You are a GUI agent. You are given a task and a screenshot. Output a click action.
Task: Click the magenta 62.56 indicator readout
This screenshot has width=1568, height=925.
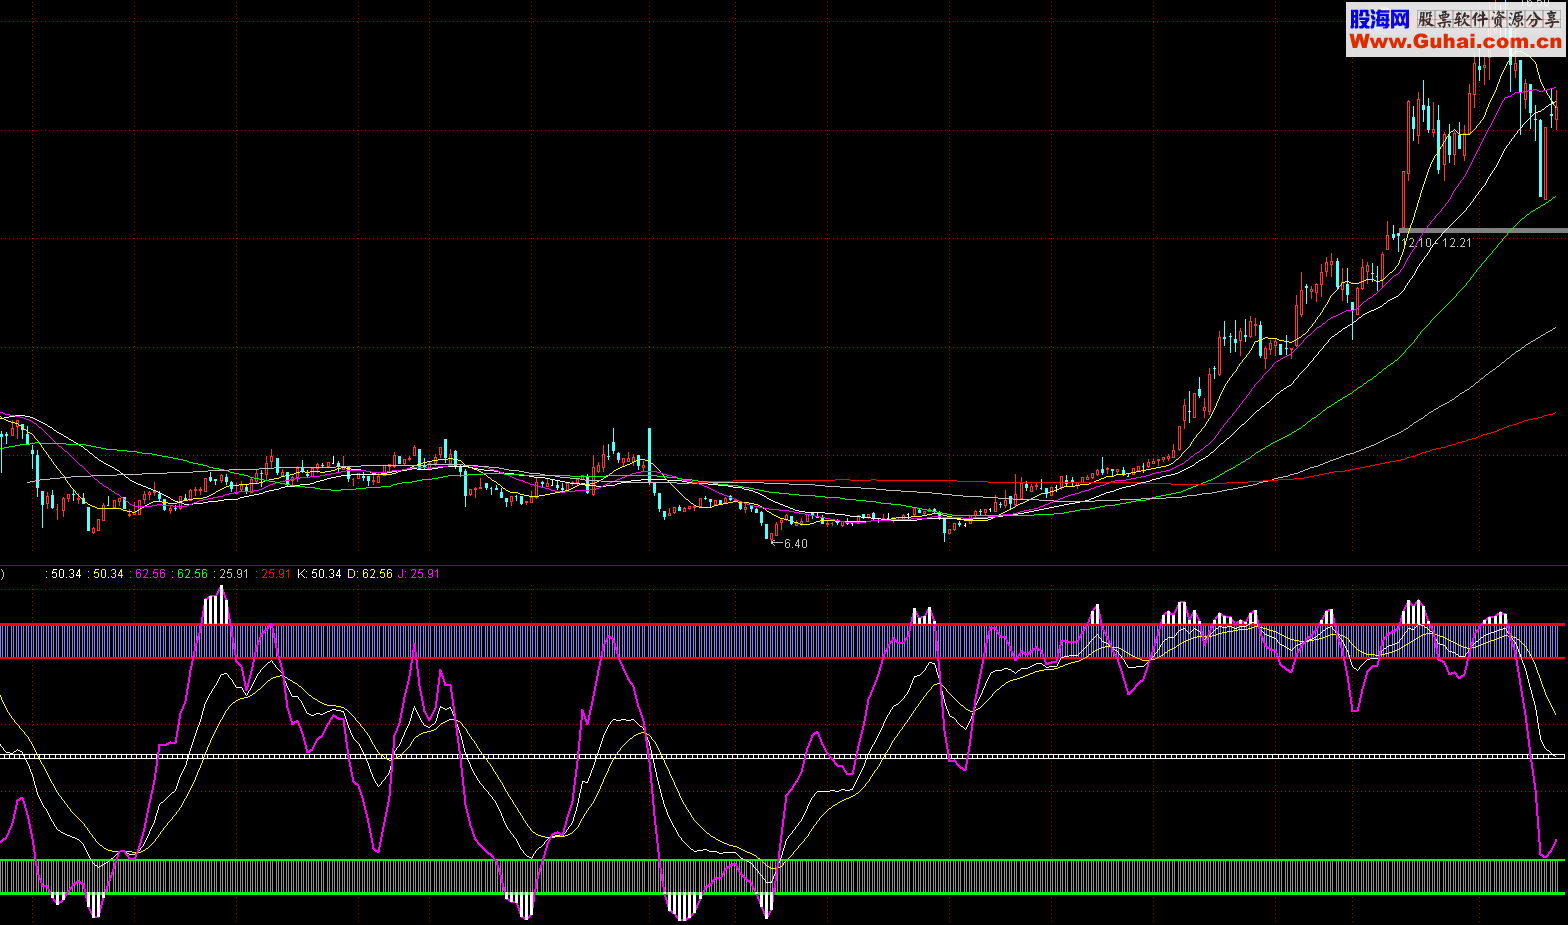click(x=148, y=574)
